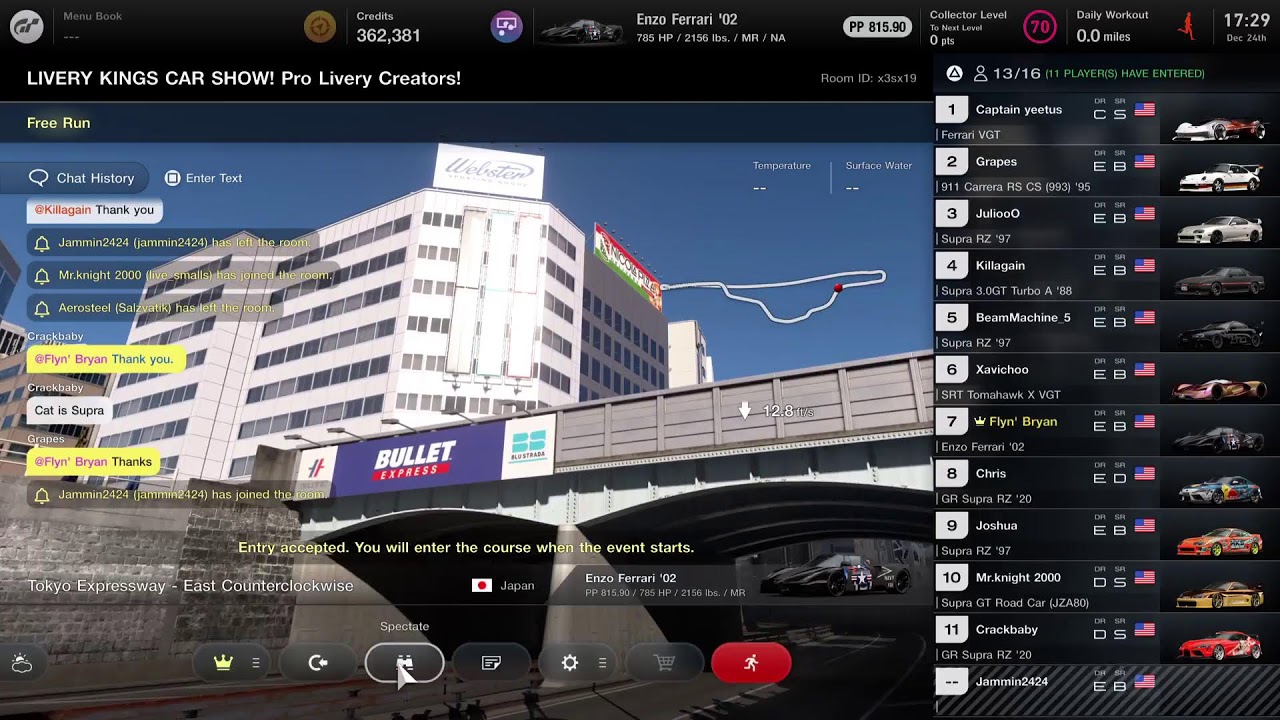Click the bell icon for Aerosteel left
This screenshot has width=1280, height=720.
point(42,309)
